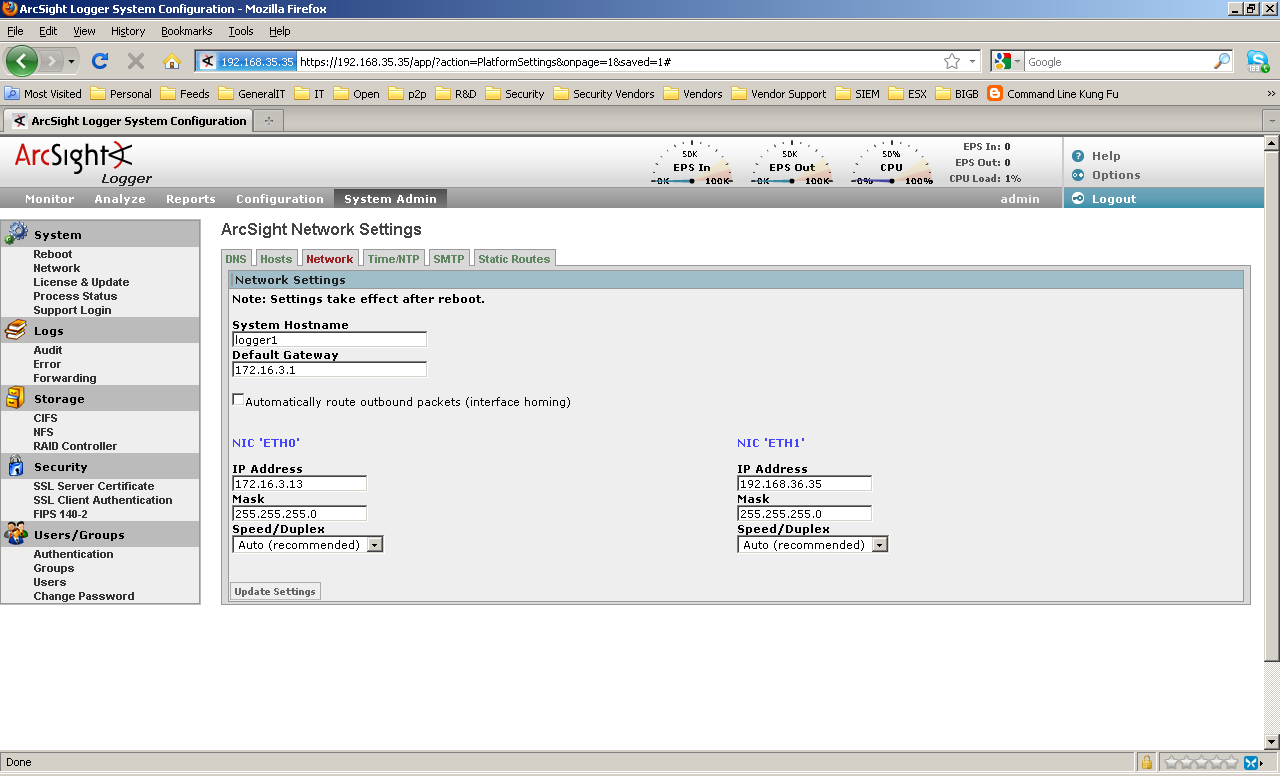Click the System Hostname input field
1280x776 pixels.
tap(329, 339)
